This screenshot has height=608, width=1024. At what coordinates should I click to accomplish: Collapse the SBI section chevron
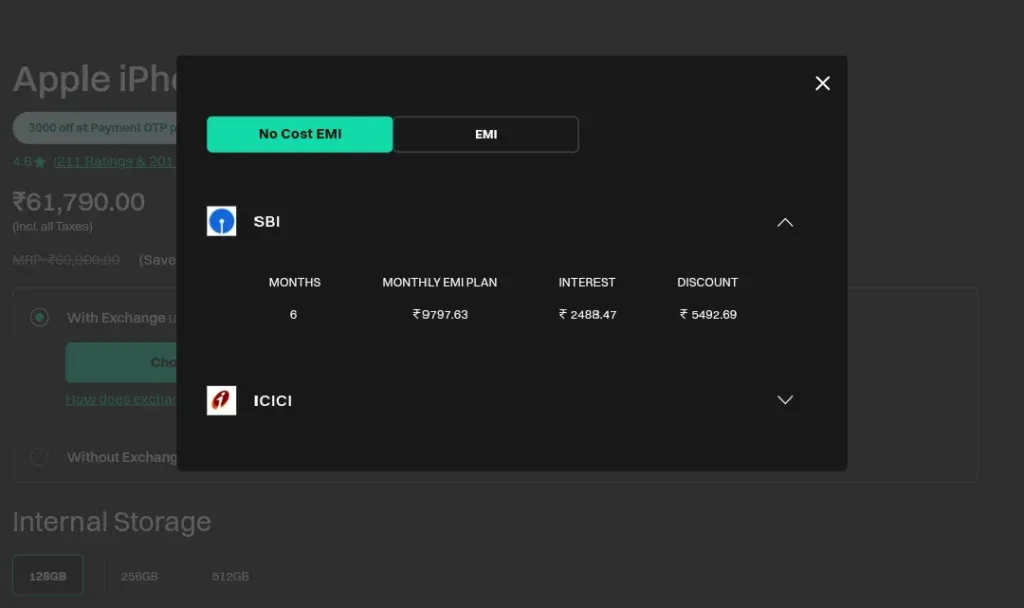tap(785, 222)
